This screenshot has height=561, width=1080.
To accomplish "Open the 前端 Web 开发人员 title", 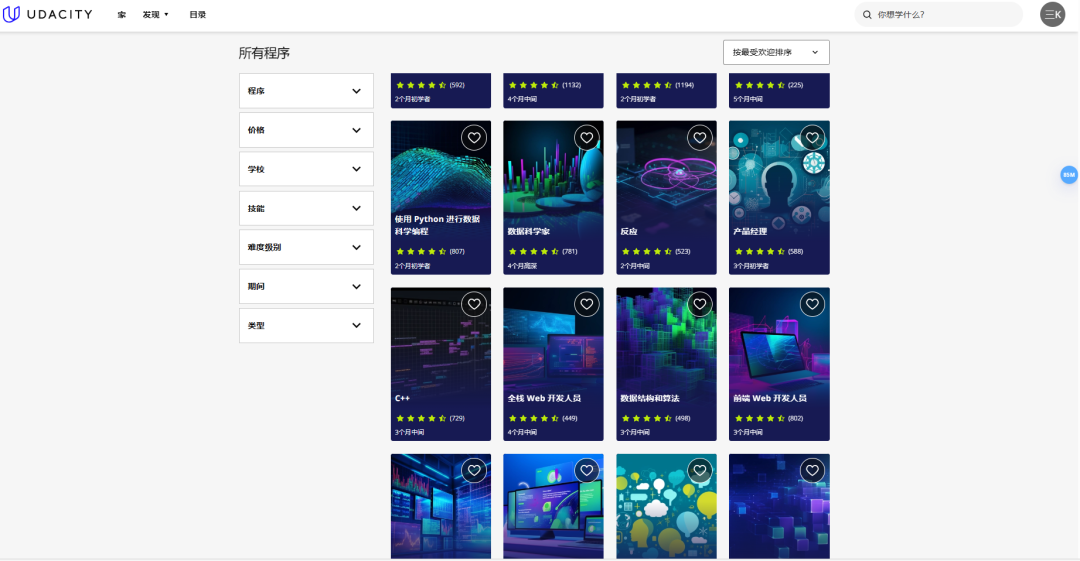I will tap(770, 398).
